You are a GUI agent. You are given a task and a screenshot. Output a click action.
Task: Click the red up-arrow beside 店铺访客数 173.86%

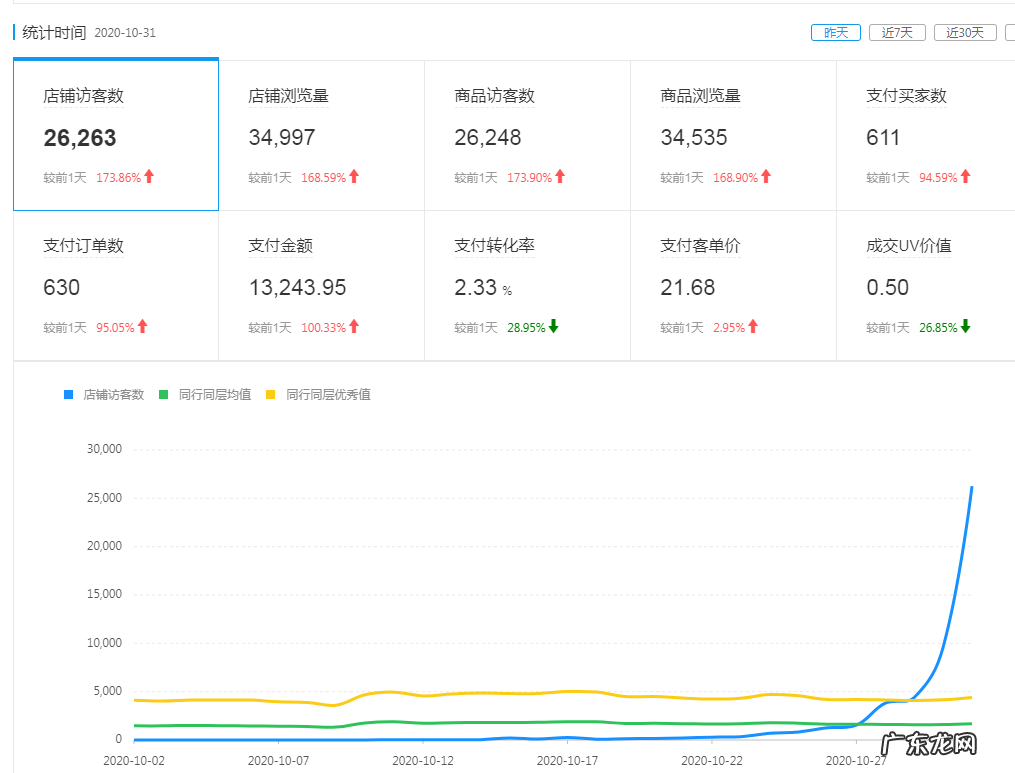[148, 176]
